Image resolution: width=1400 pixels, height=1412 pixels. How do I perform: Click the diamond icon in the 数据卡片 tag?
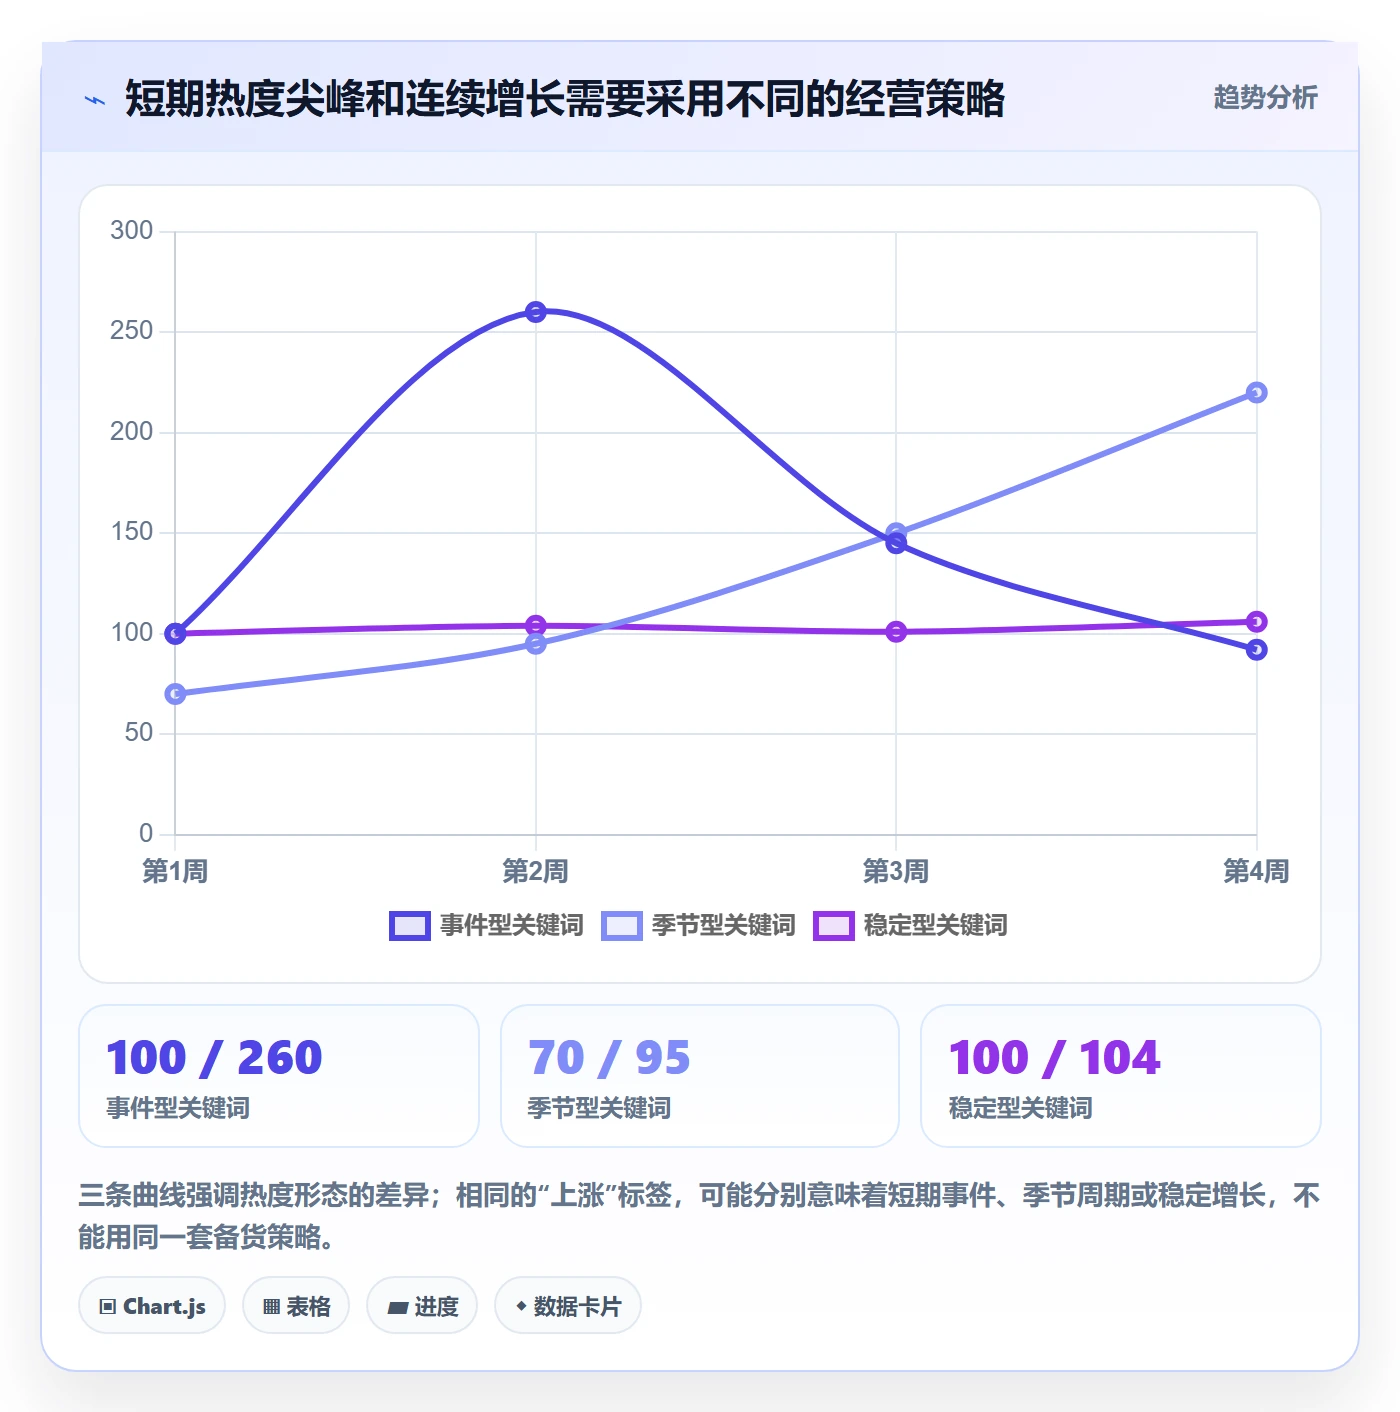click(521, 1306)
